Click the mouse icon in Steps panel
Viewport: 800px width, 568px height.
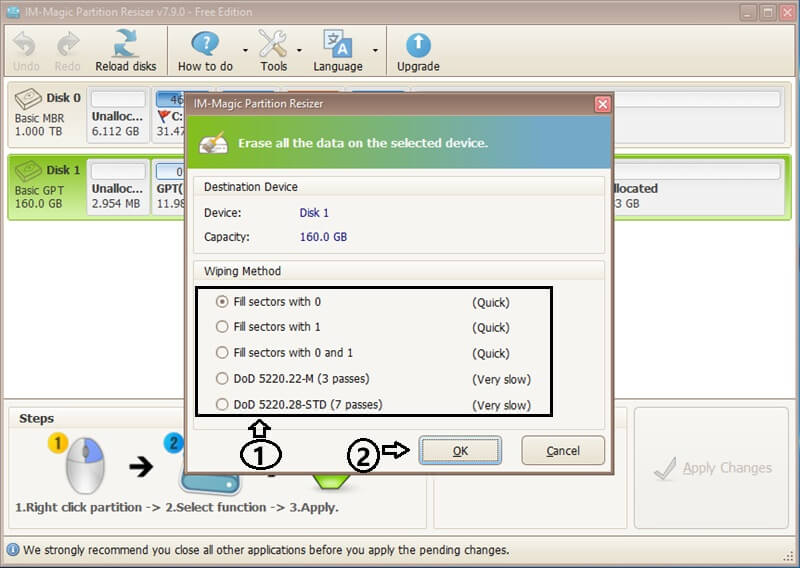(x=85, y=465)
